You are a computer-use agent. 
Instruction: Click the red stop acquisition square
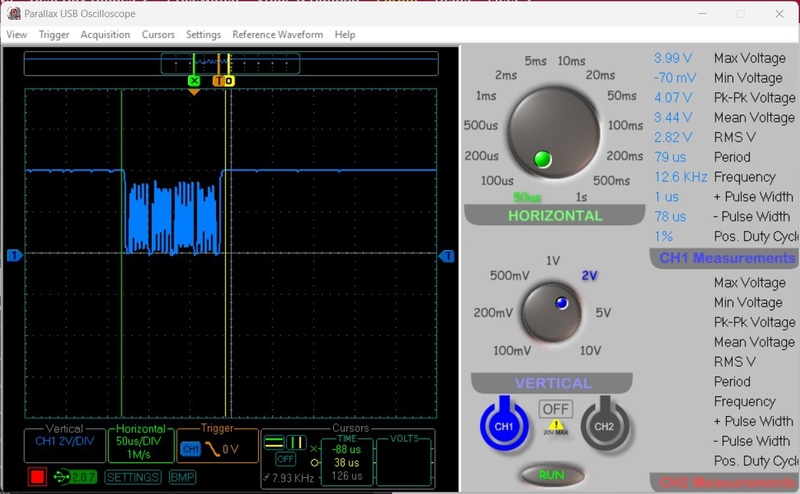[x=37, y=477]
